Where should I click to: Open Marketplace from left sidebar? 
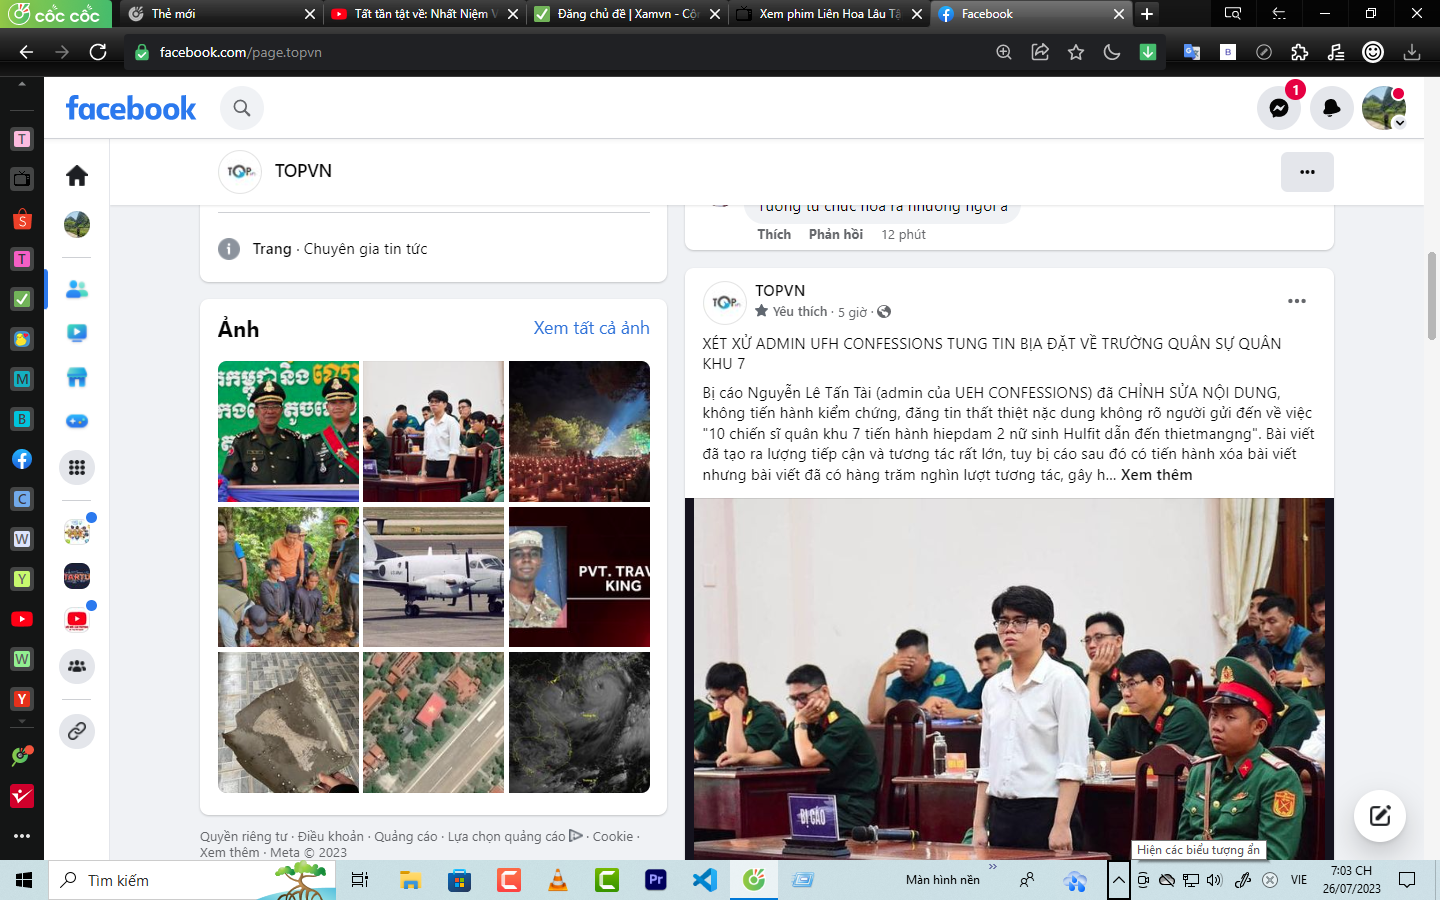pos(77,377)
